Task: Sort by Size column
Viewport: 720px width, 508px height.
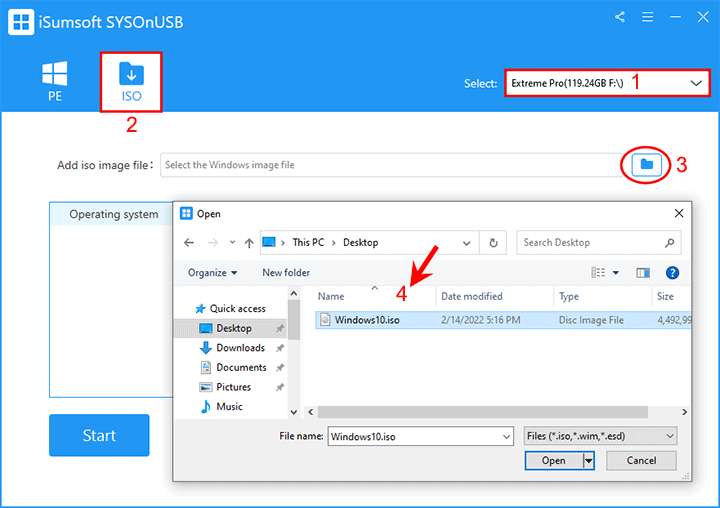Action: click(665, 297)
